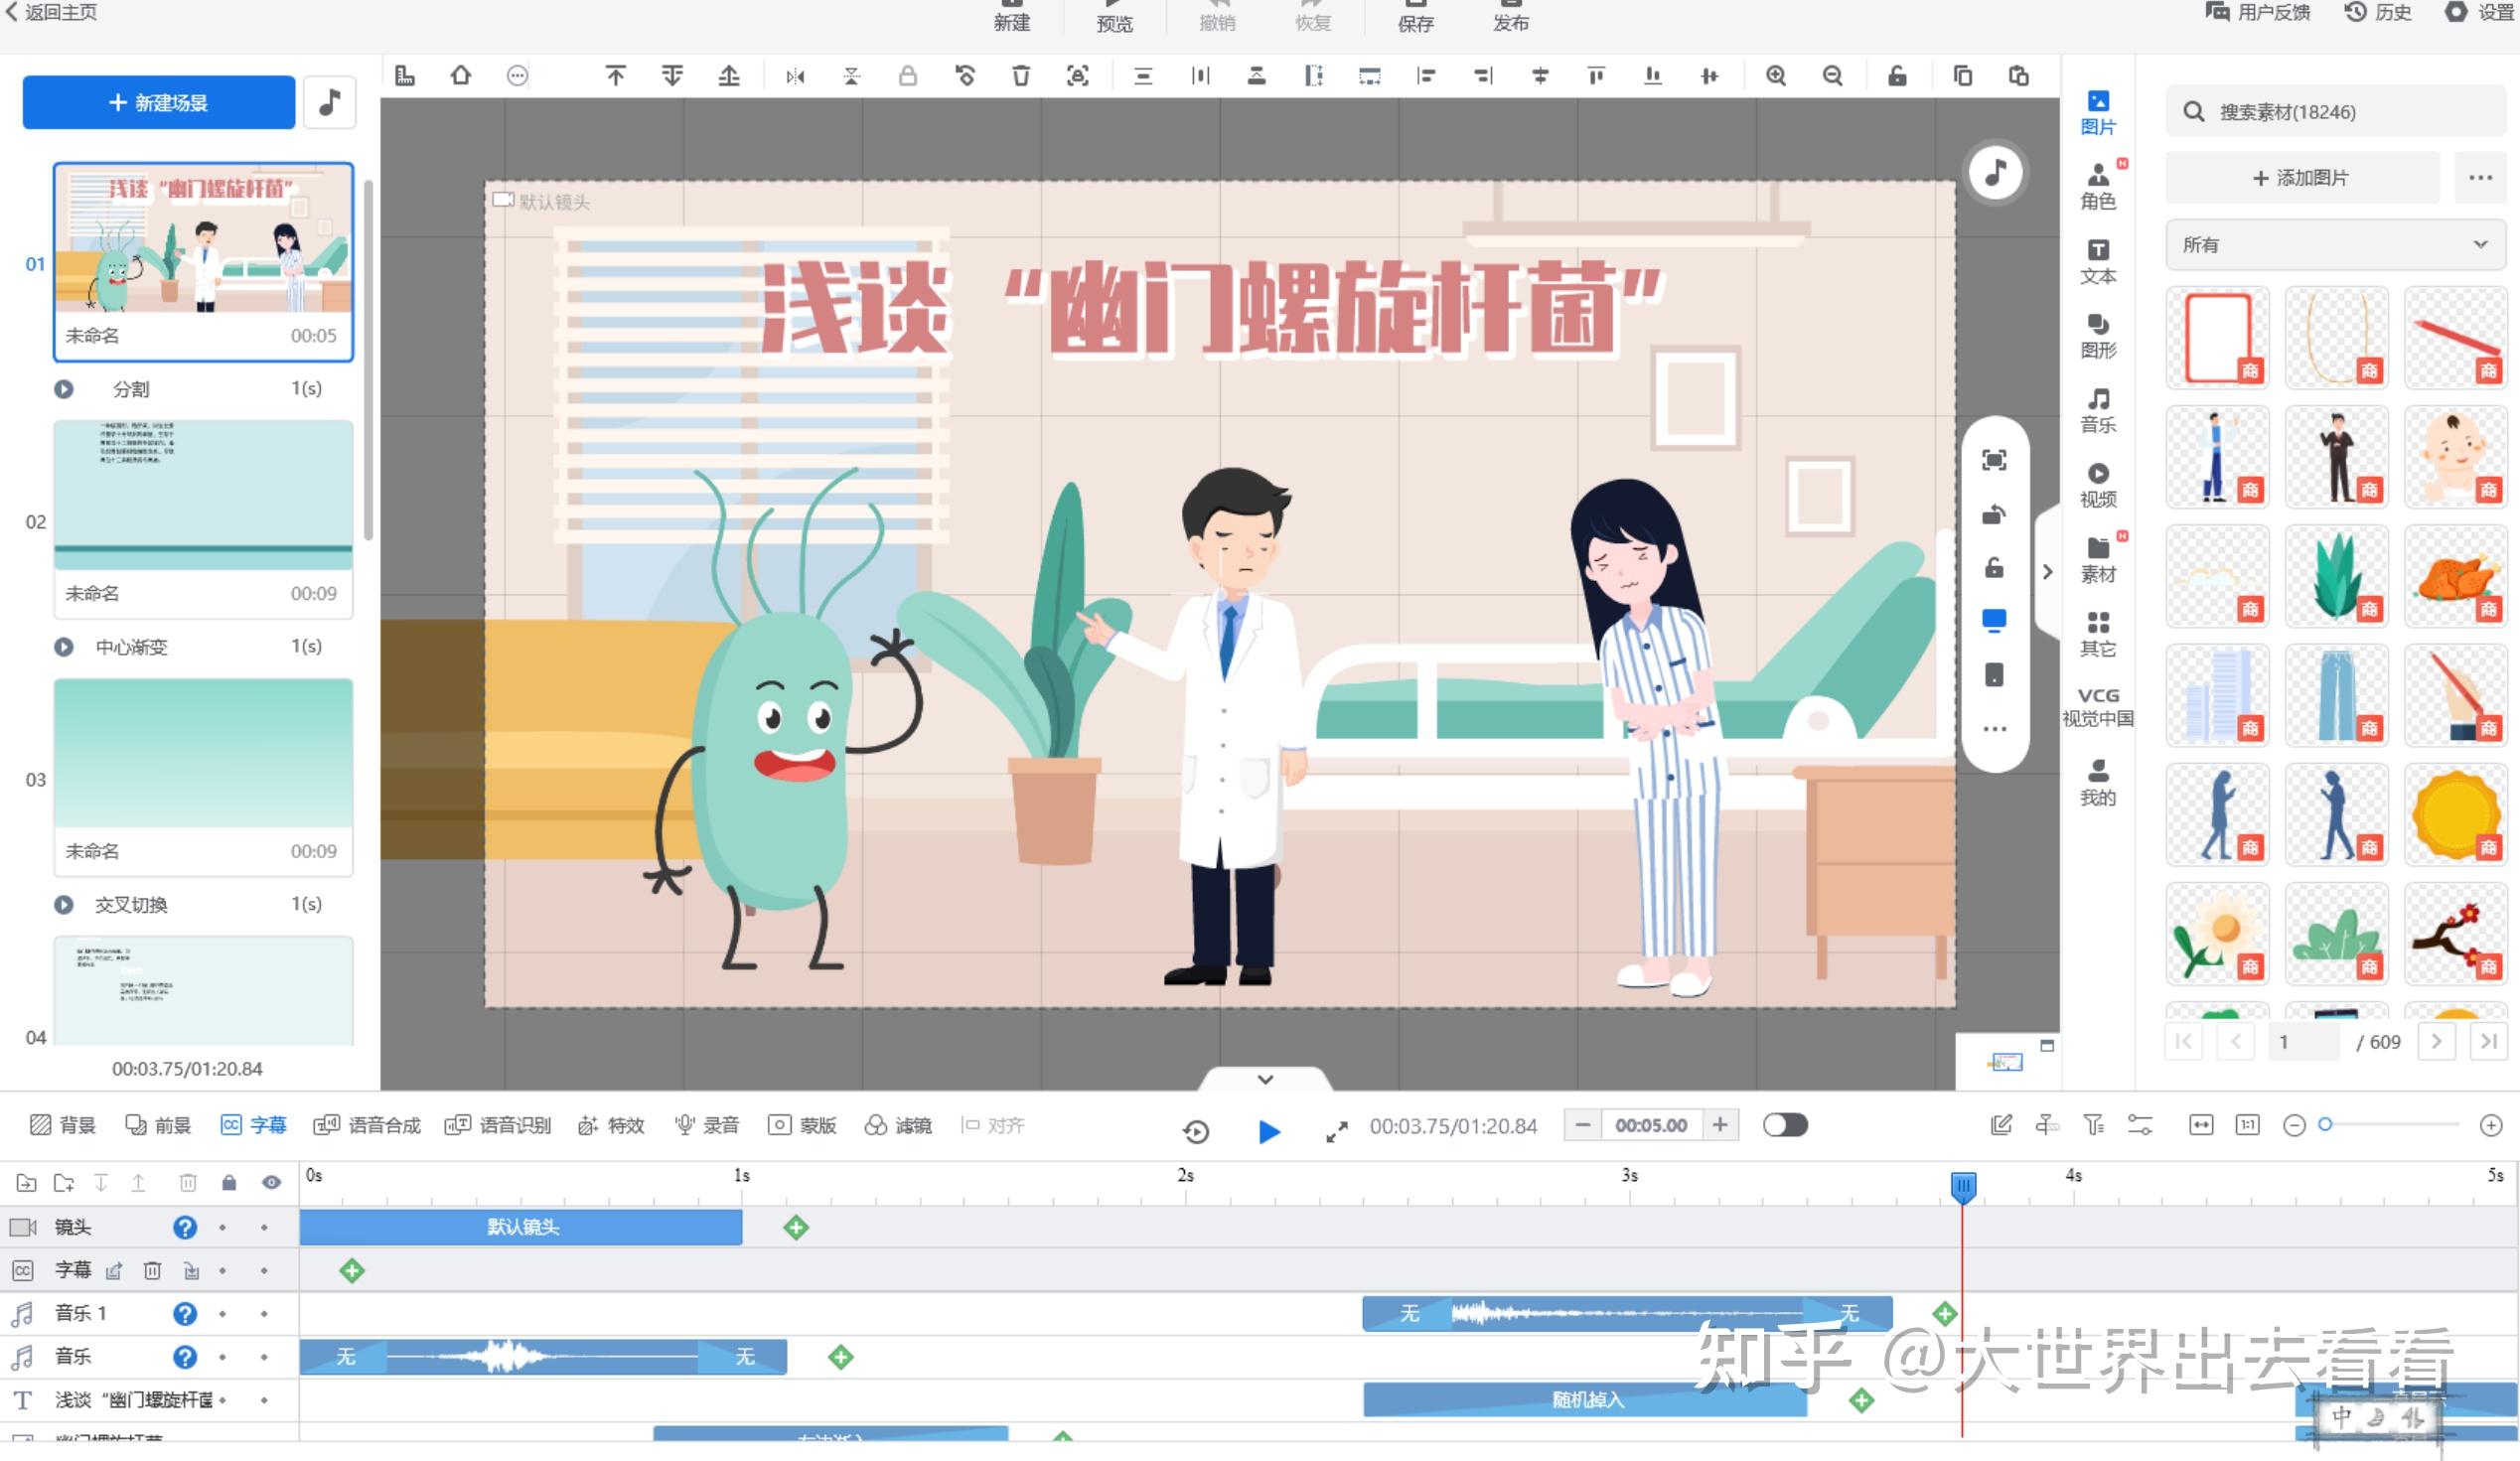Open the 蒙版 mask tool

point(803,1125)
